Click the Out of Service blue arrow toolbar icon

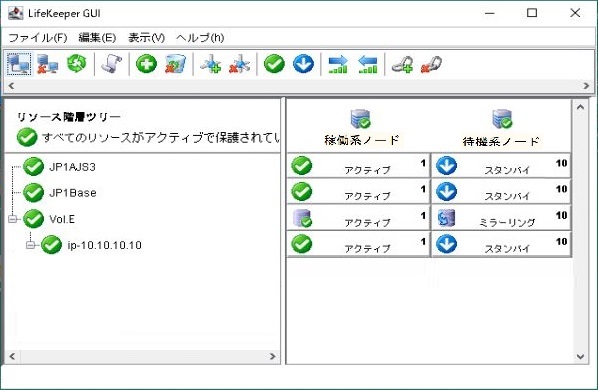(304, 64)
